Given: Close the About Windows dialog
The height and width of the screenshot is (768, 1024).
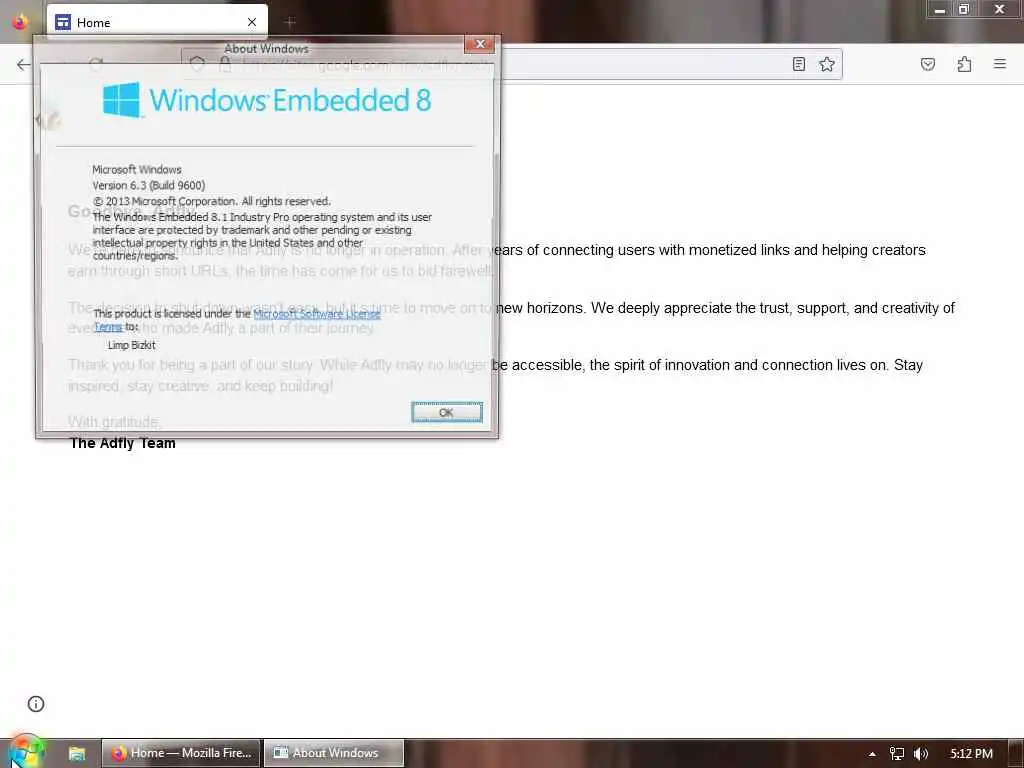Looking at the screenshot, I should click(480, 44).
